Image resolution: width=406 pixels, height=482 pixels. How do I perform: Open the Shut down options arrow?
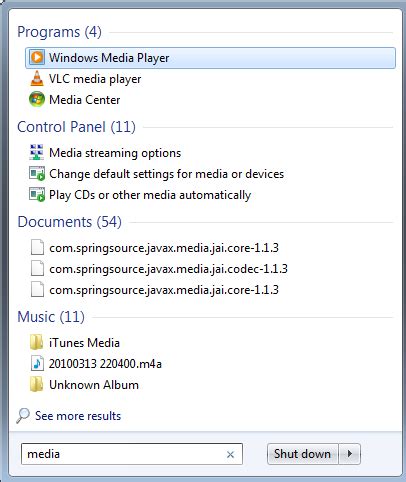click(x=350, y=454)
